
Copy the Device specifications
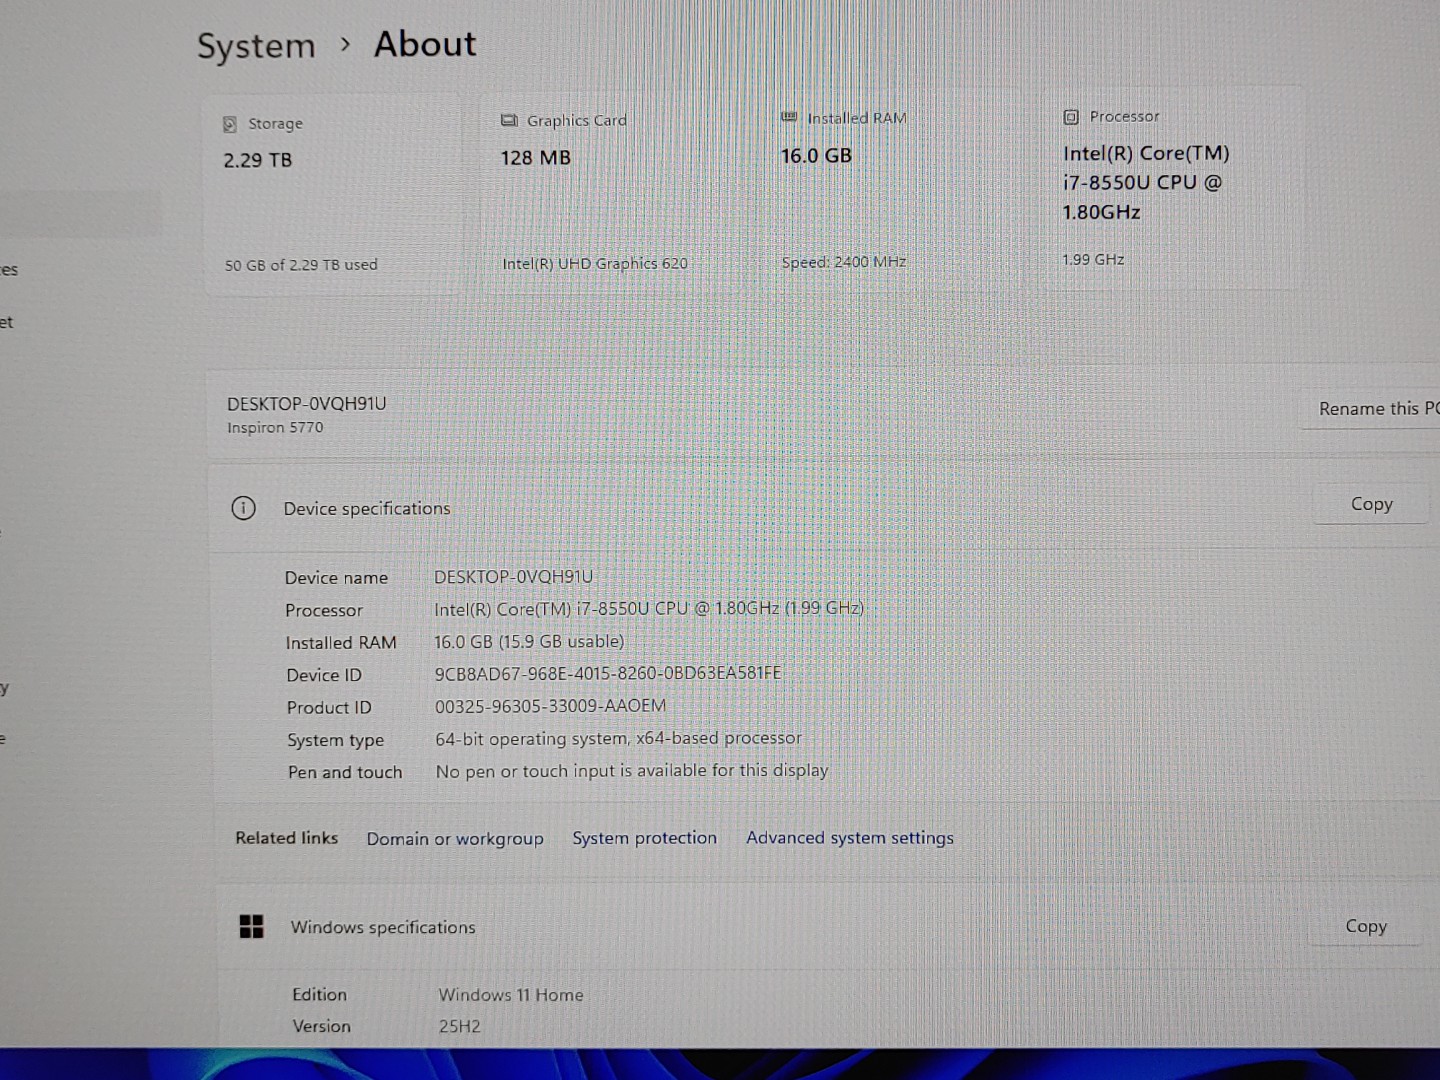pos(1371,504)
